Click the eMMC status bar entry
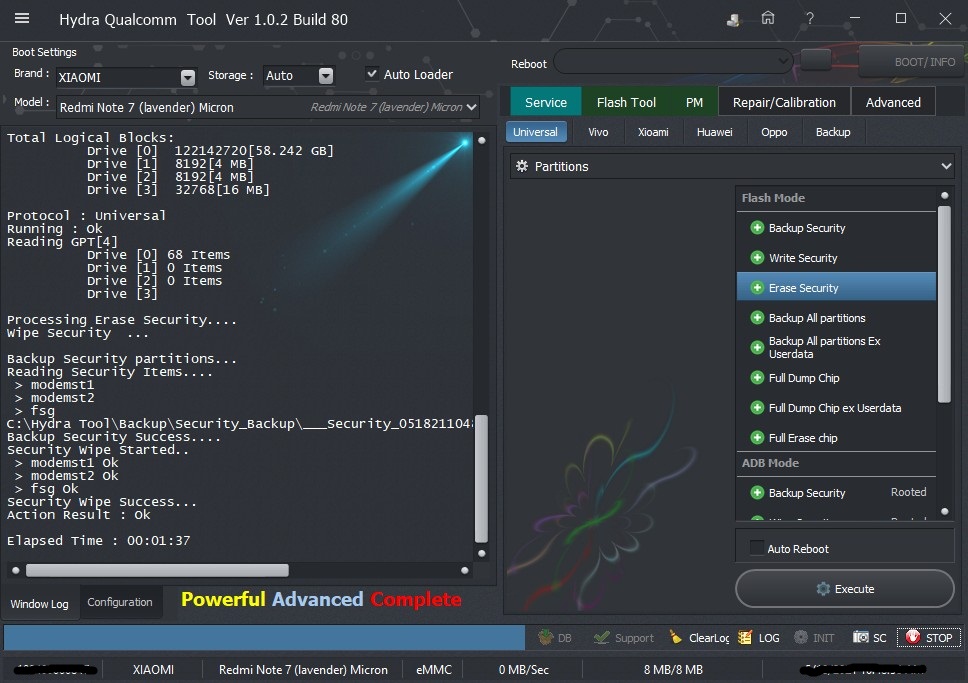This screenshot has height=683, width=968. point(433,669)
